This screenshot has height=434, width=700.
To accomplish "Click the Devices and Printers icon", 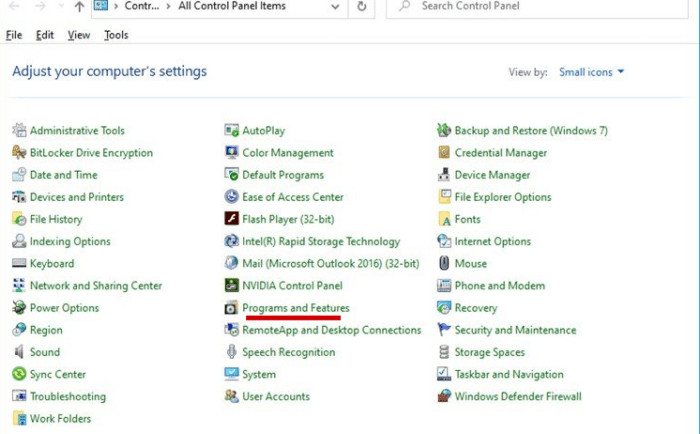I will (19, 196).
